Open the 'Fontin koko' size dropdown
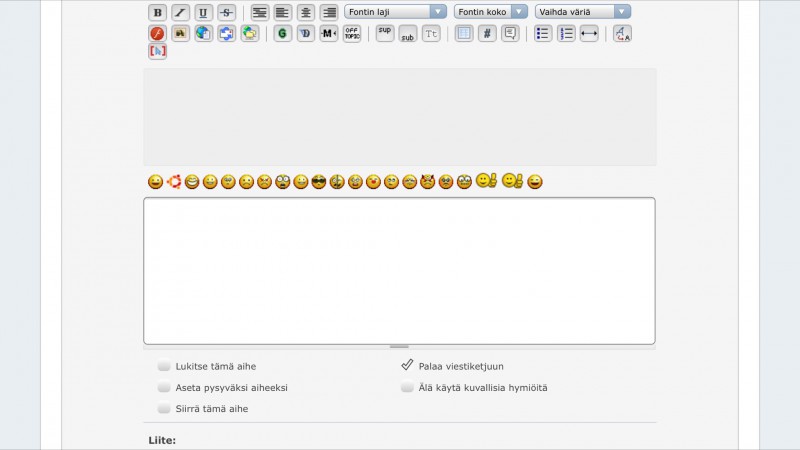 click(491, 12)
